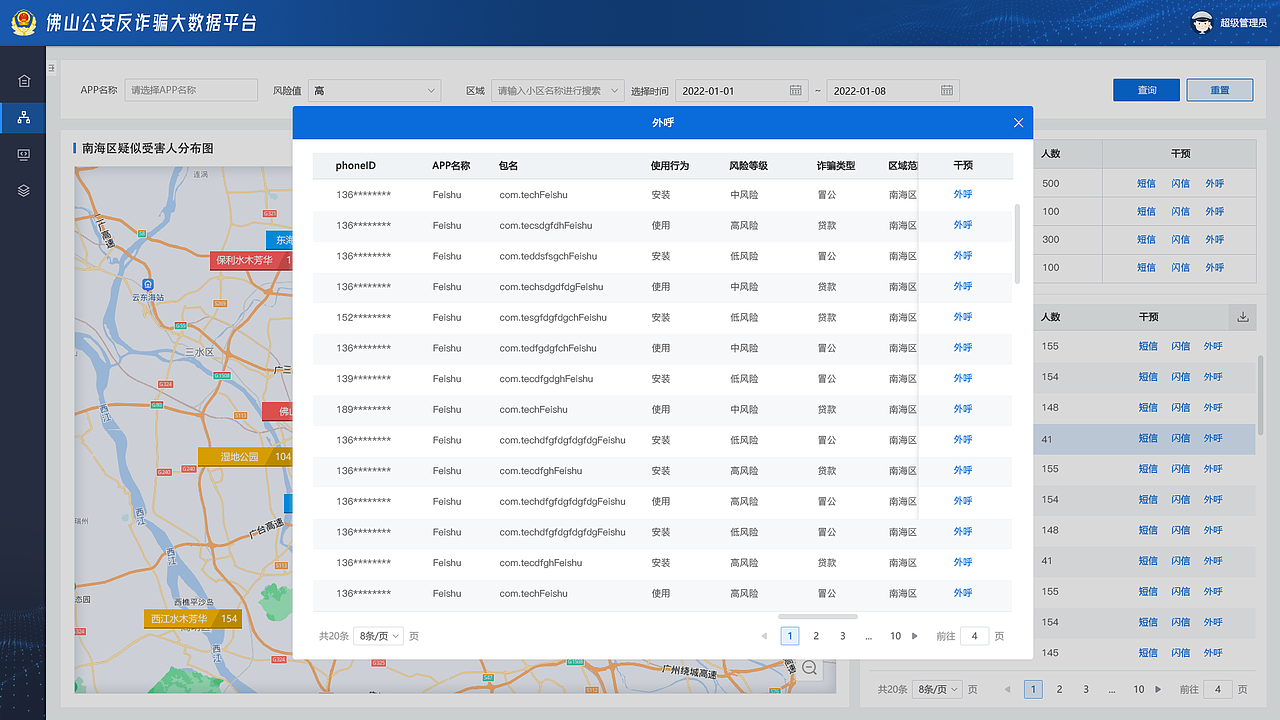The image size is (1280, 720).
Task: Click the com.tesgfdgfdgchFeishu package cell
Action: (553, 317)
